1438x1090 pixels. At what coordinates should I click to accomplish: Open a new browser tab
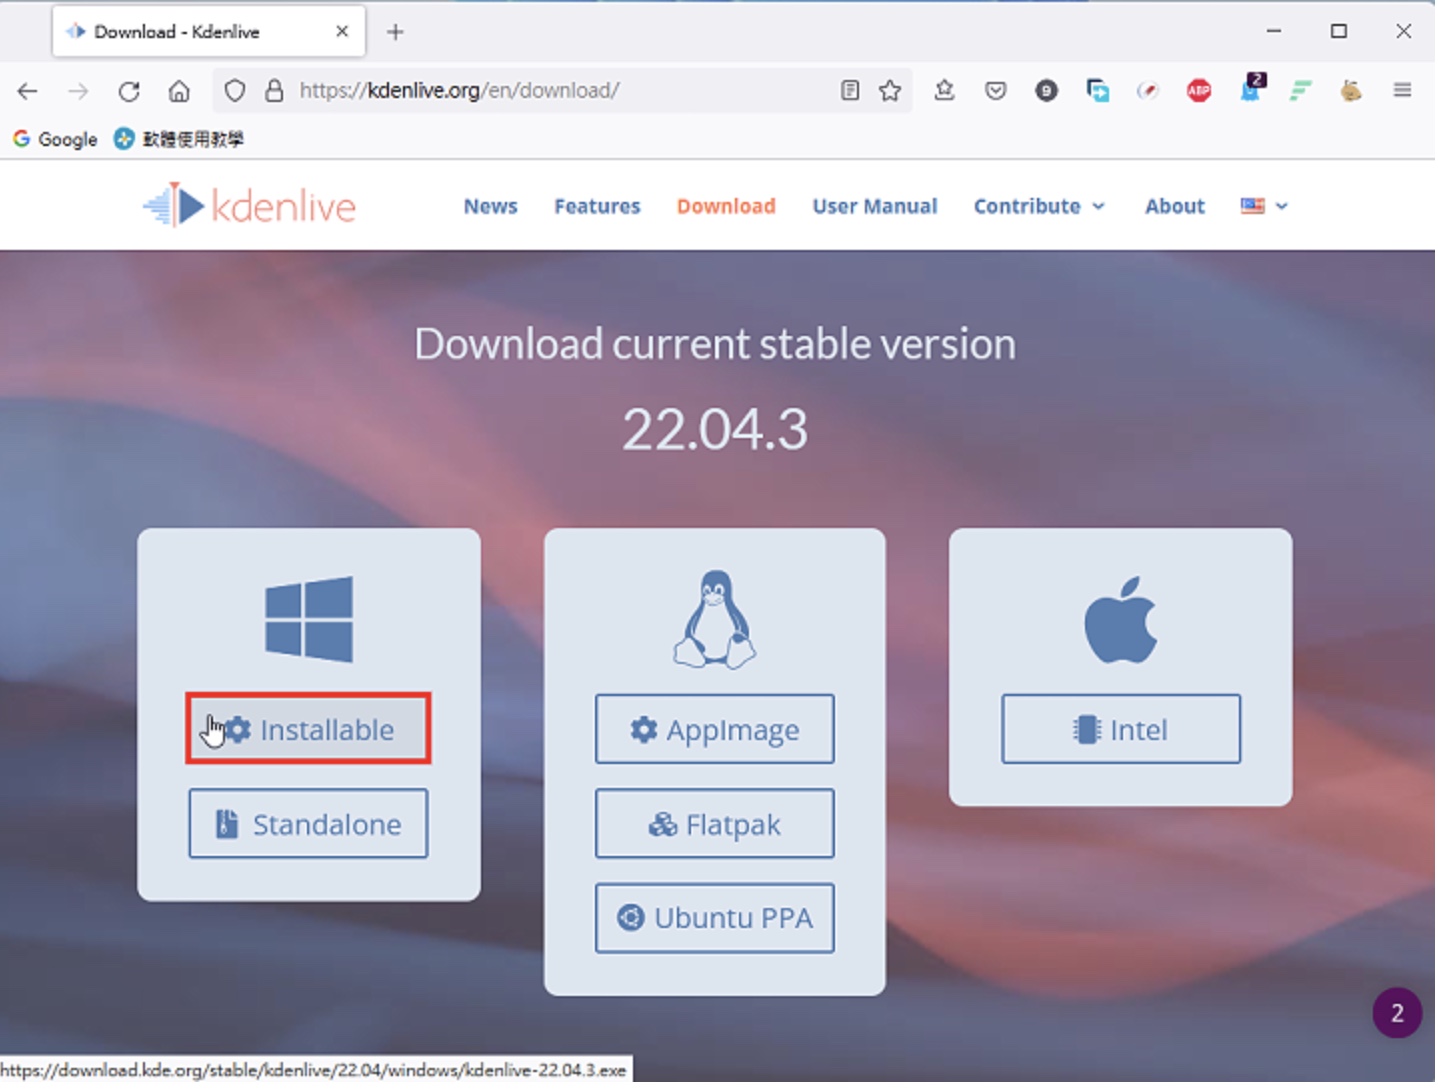click(395, 32)
